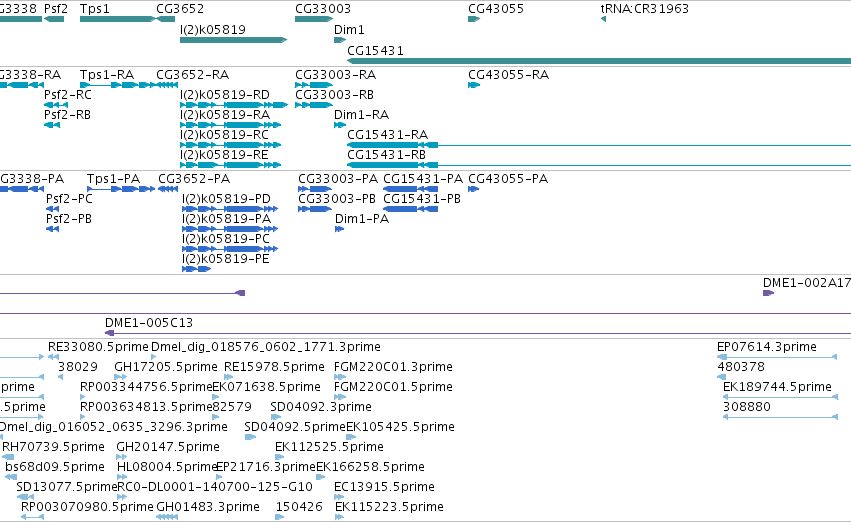Image resolution: width=851 pixels, height=522 pixels.
Task: Select protein CG43055-PA
Action: point(474,189)
